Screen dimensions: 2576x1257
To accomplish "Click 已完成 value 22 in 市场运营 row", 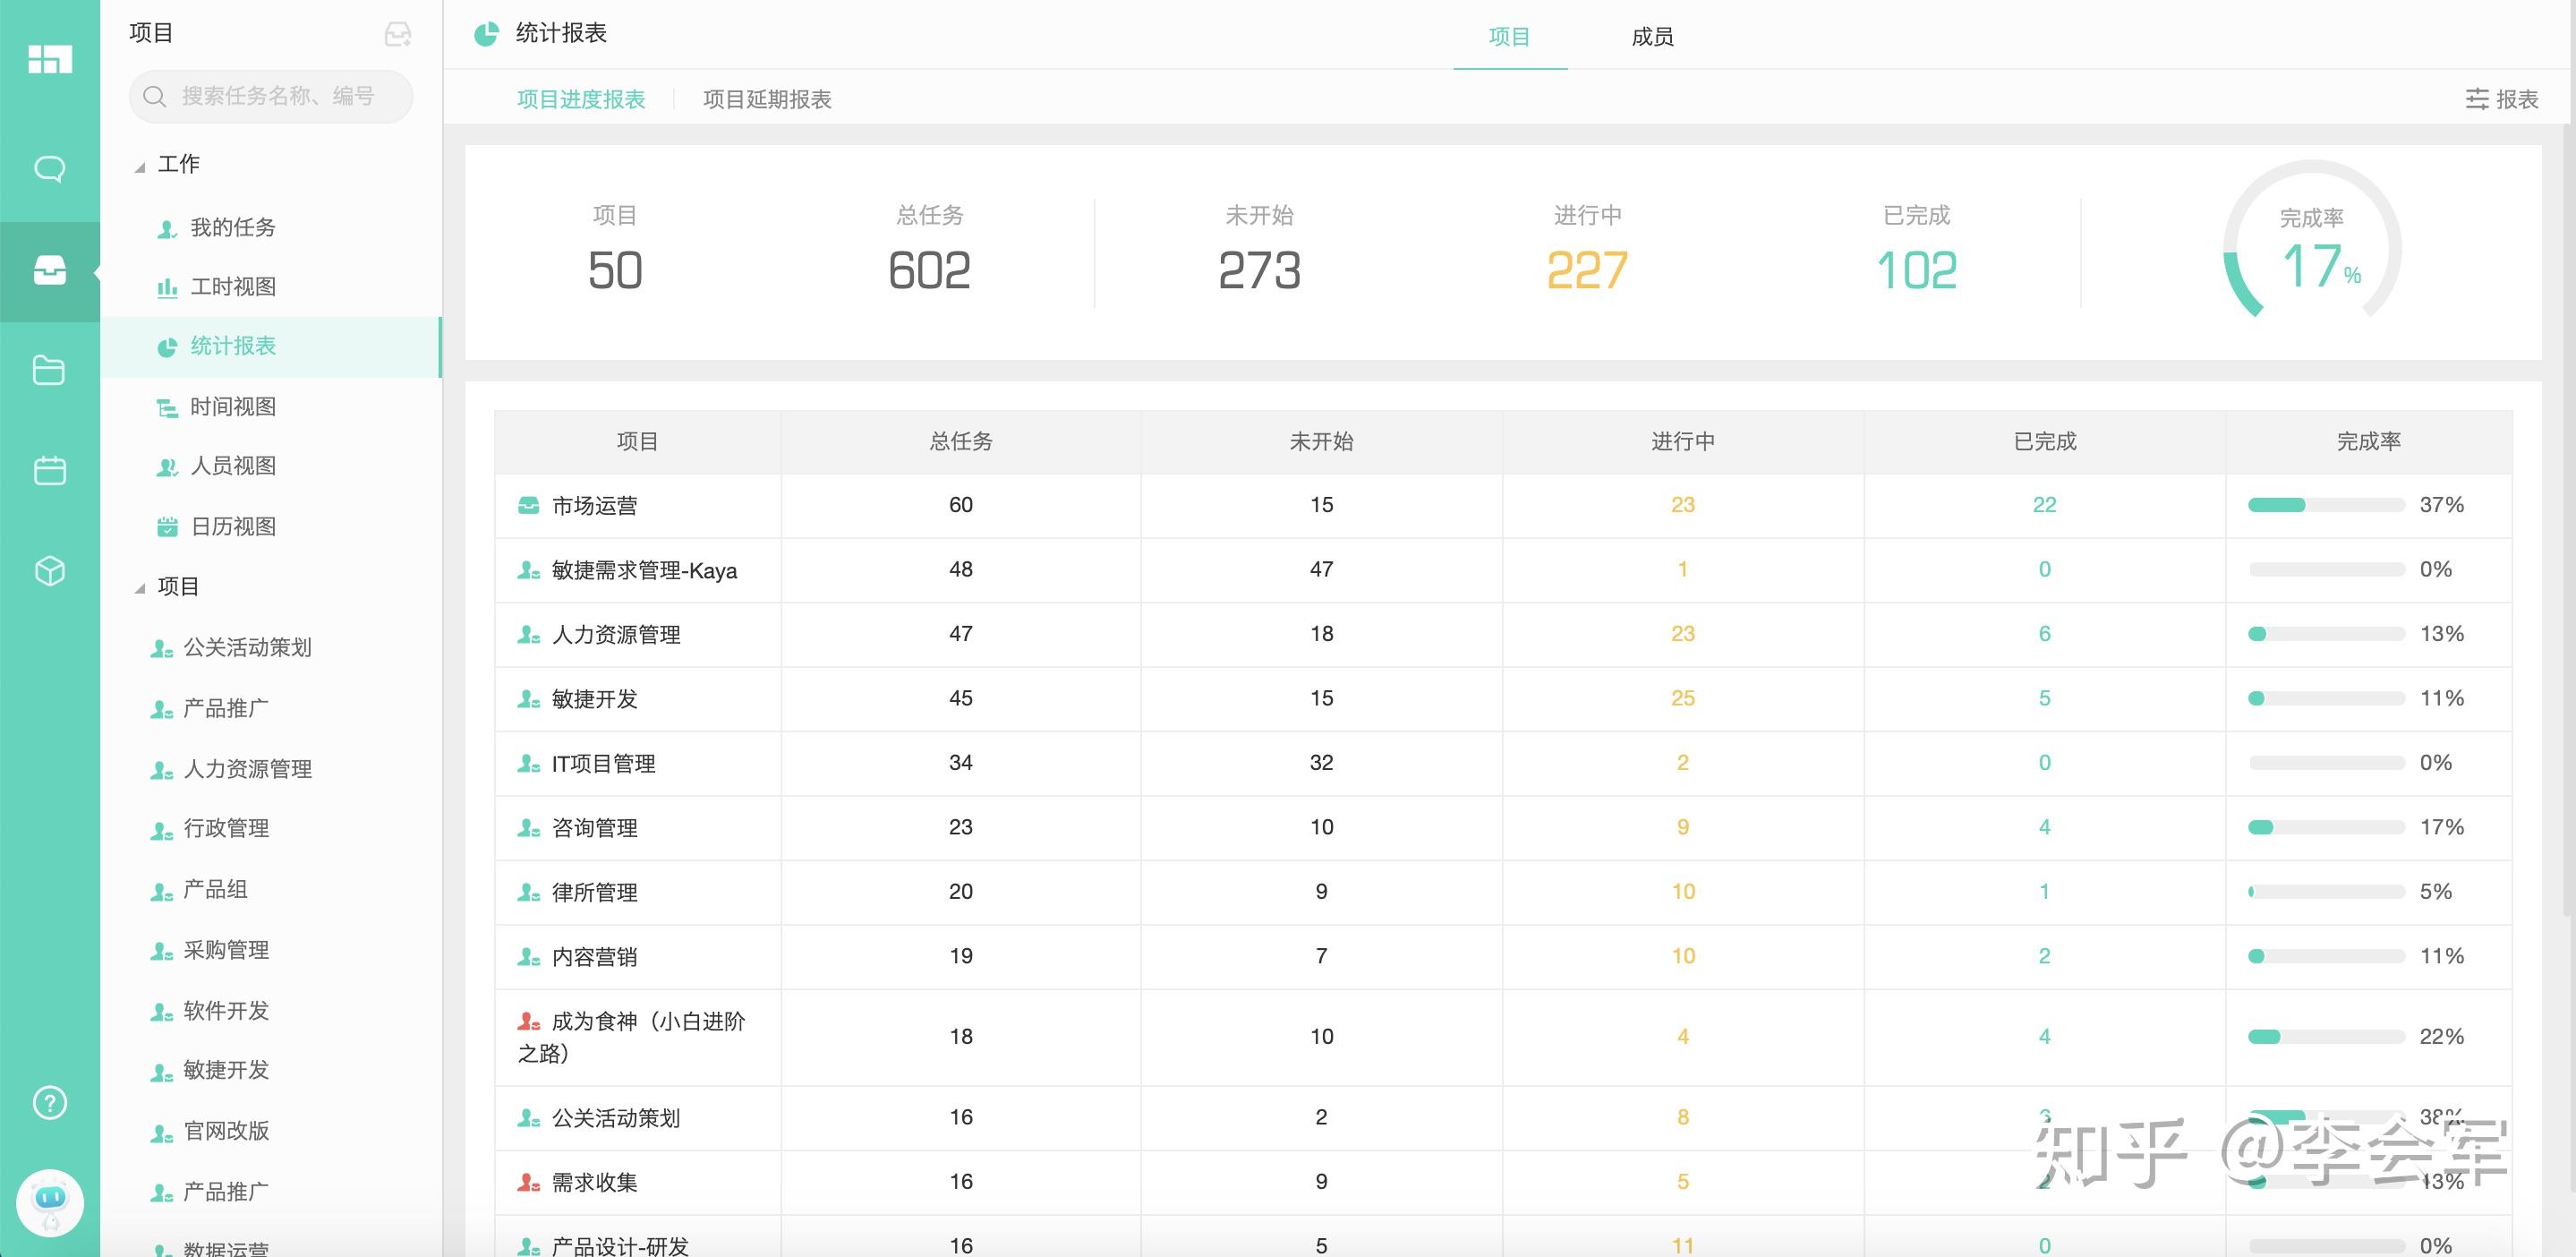I will [x=2044, y=505].
